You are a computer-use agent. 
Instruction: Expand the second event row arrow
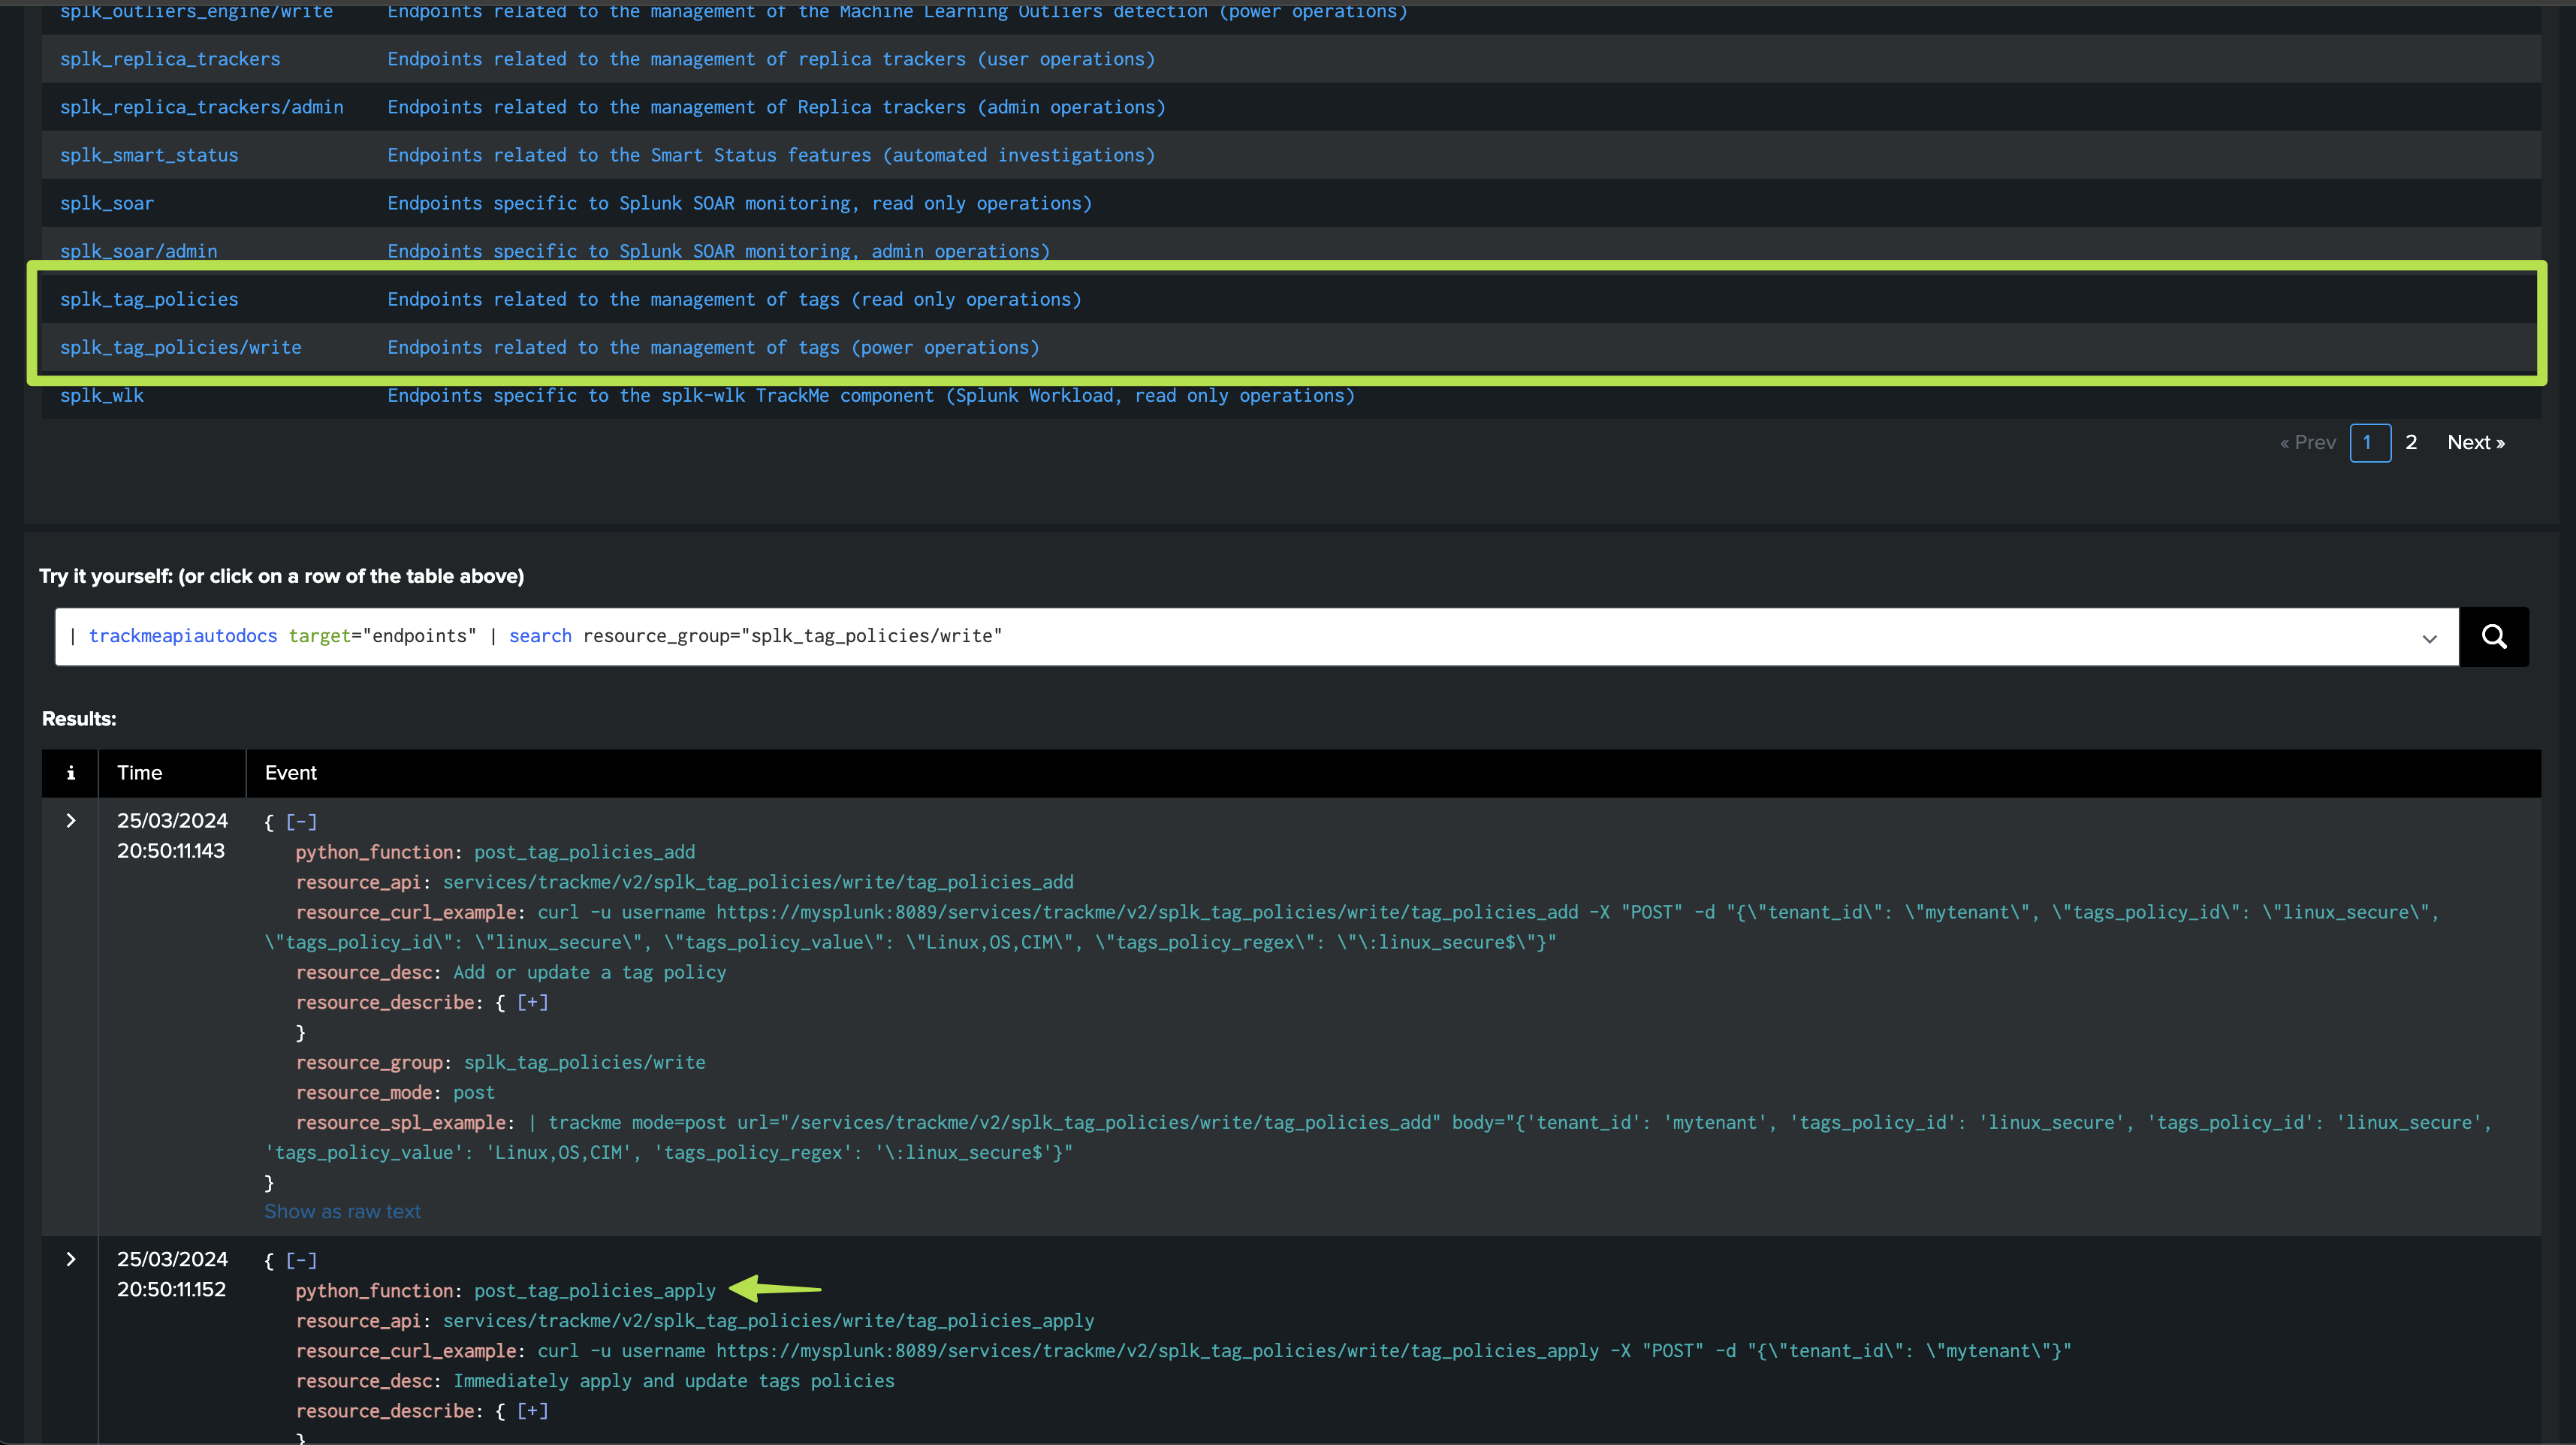pyautogui.click(x=70, y=1259)
